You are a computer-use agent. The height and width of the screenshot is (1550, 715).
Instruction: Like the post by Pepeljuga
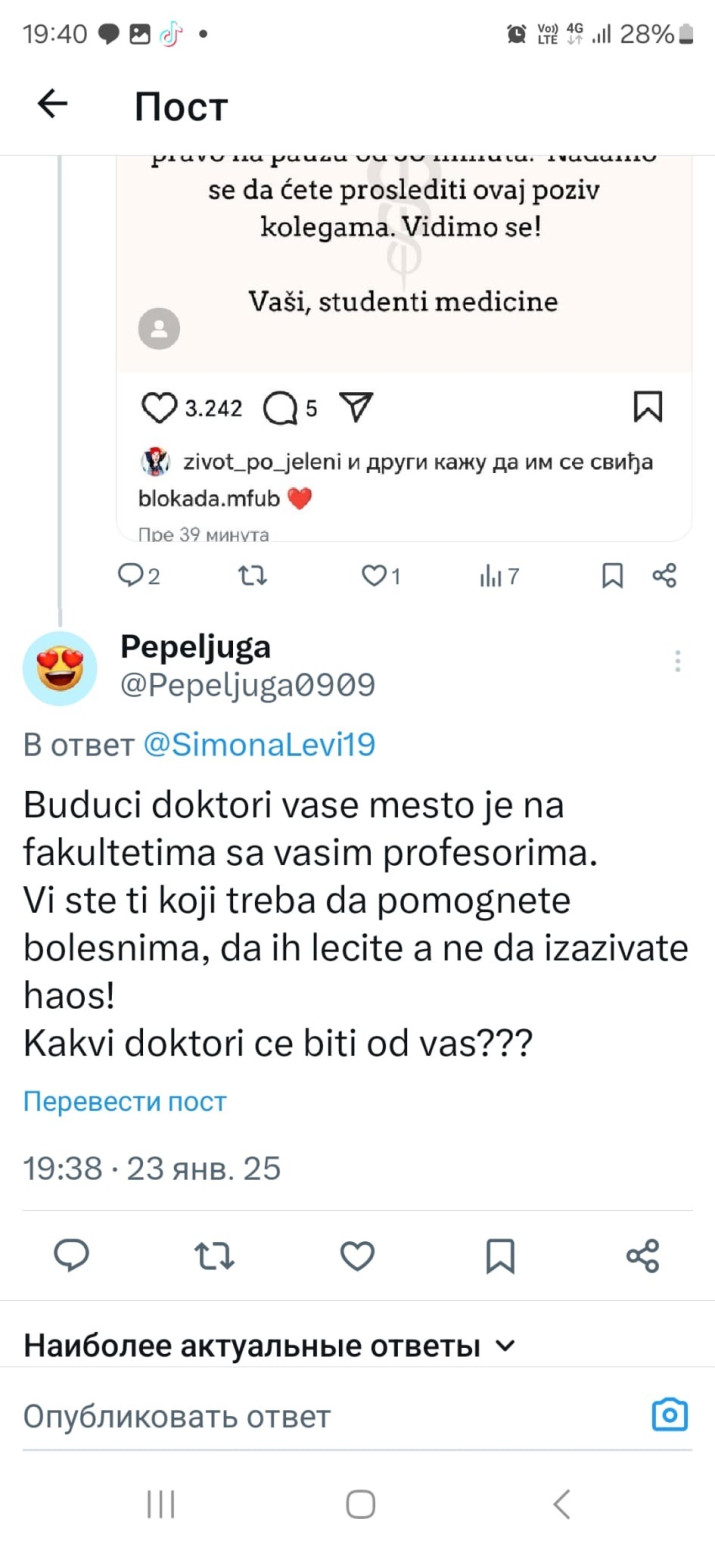357,1256
